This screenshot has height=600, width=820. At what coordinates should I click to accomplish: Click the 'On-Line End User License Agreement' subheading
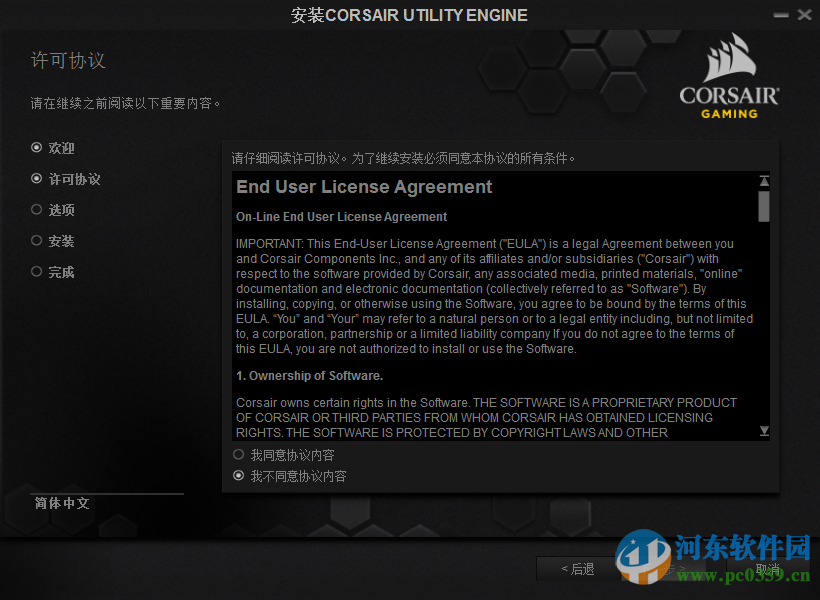coord(341,217)
